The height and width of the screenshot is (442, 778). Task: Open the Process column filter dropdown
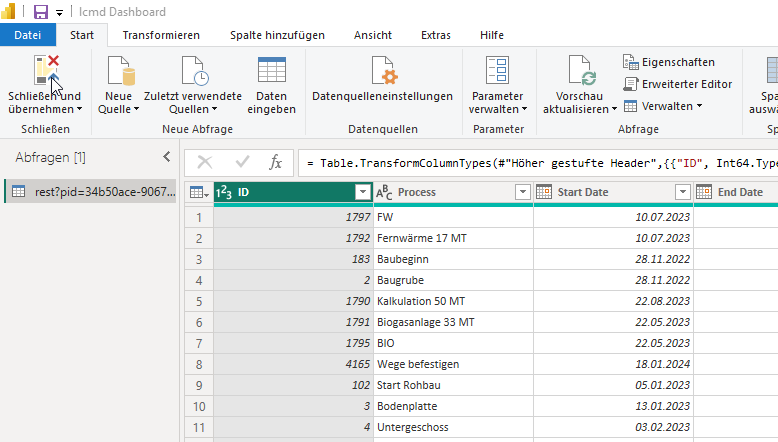click(x=522, y=192)
